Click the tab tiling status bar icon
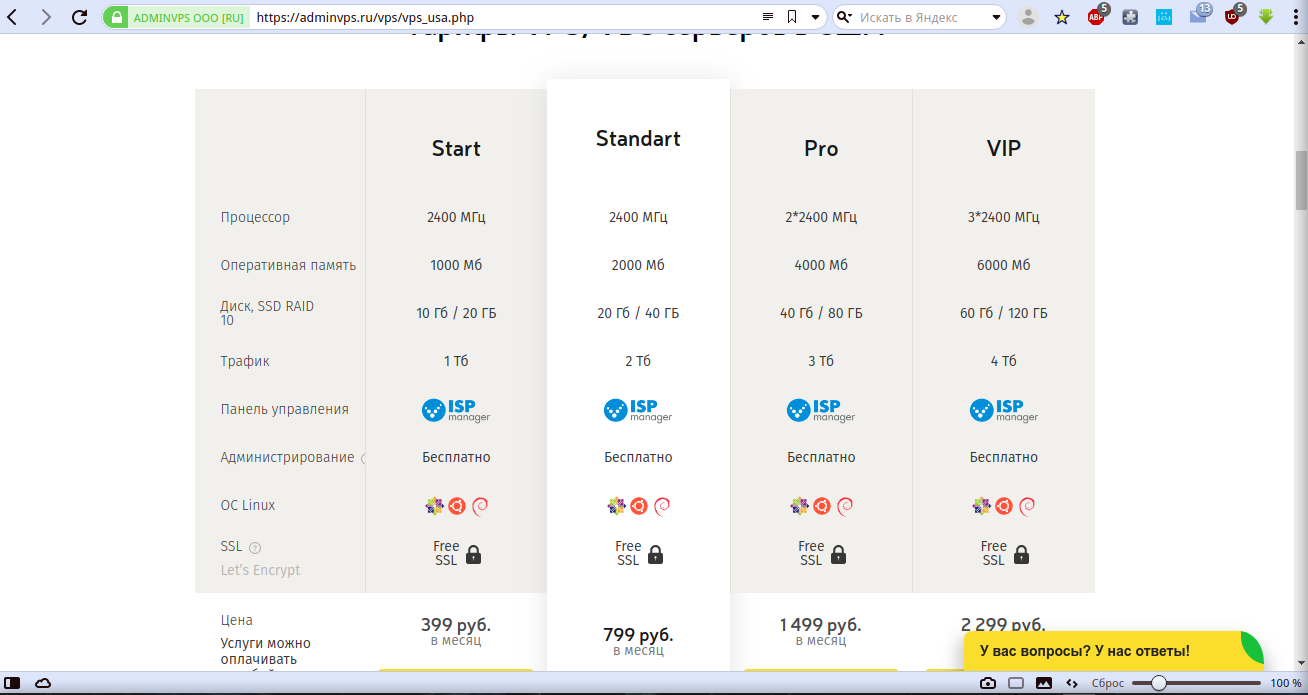The width and height of the screenshot is (1308, 695). 1016,683
